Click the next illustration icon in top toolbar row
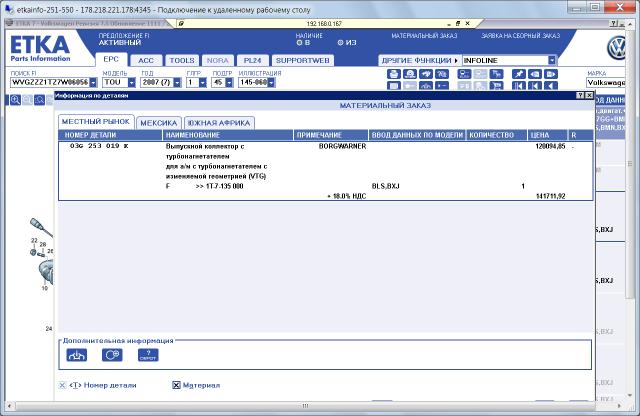This screenshot has height=416, width=640. (x=551, y=74)
